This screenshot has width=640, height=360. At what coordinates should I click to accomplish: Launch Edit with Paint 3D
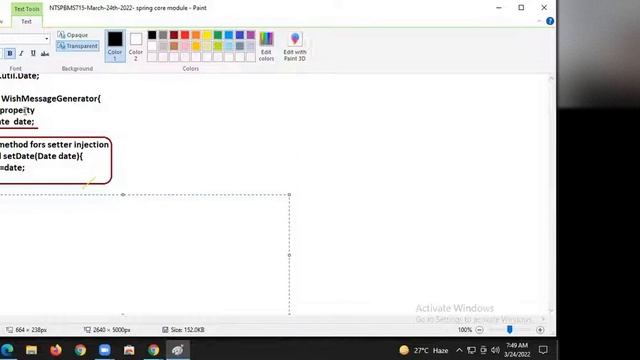[295, 46]
